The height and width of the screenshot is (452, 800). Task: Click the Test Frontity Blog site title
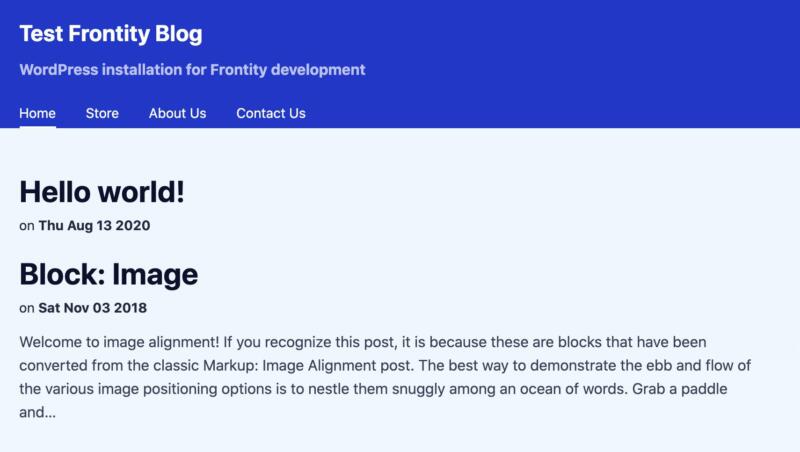coord(111,34)
